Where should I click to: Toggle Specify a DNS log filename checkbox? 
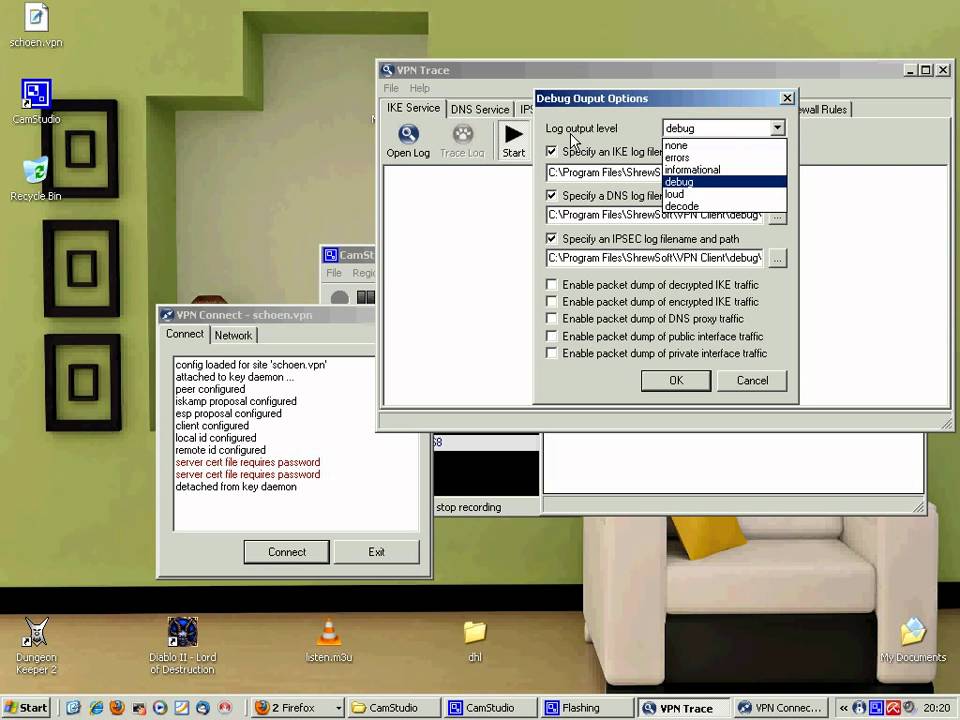pyautogui.click(x=552, y=195)
